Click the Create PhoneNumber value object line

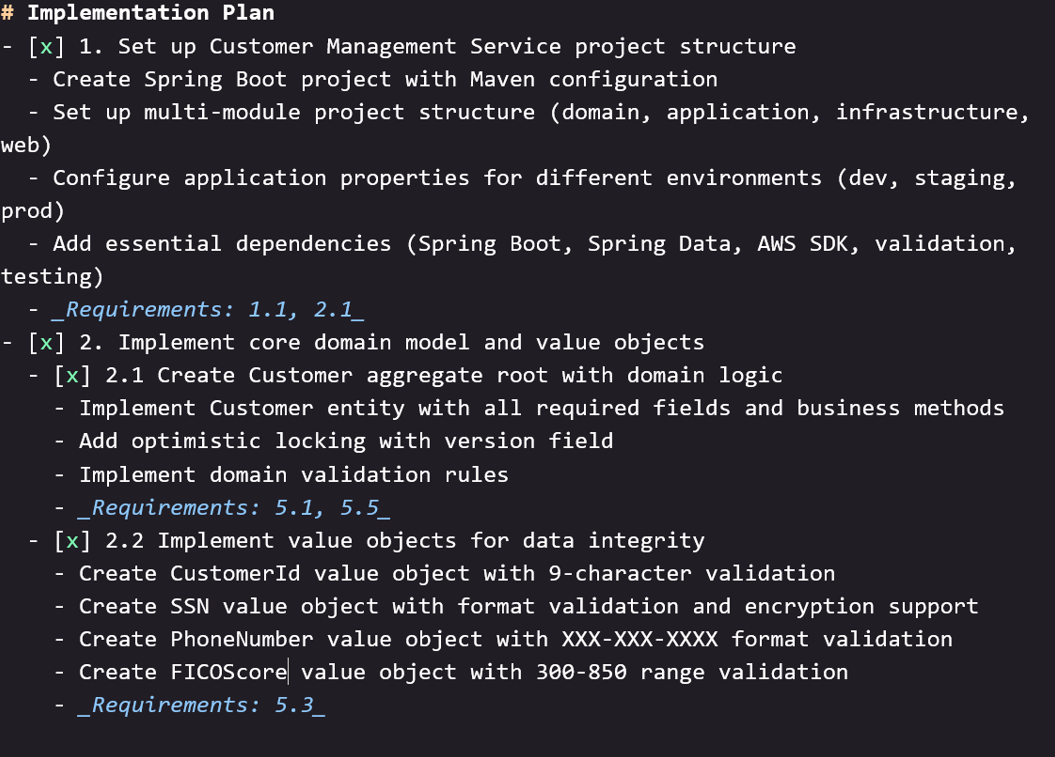pos(515,639)
